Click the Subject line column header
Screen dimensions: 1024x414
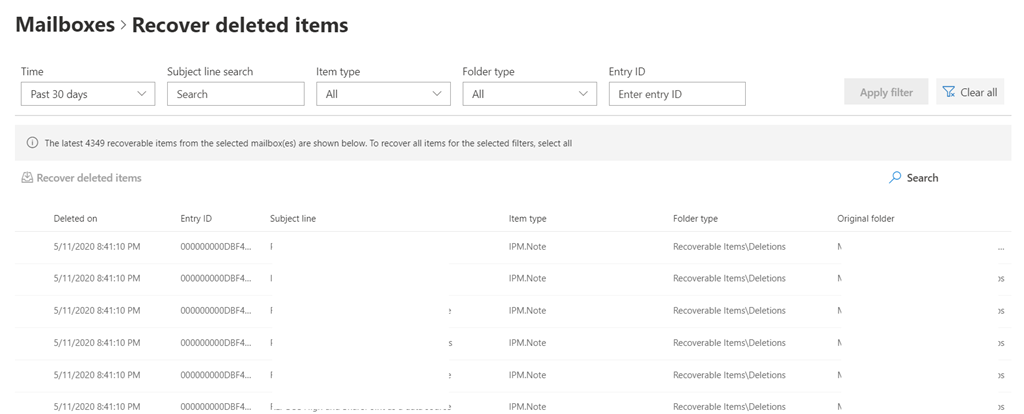point(293,218)
